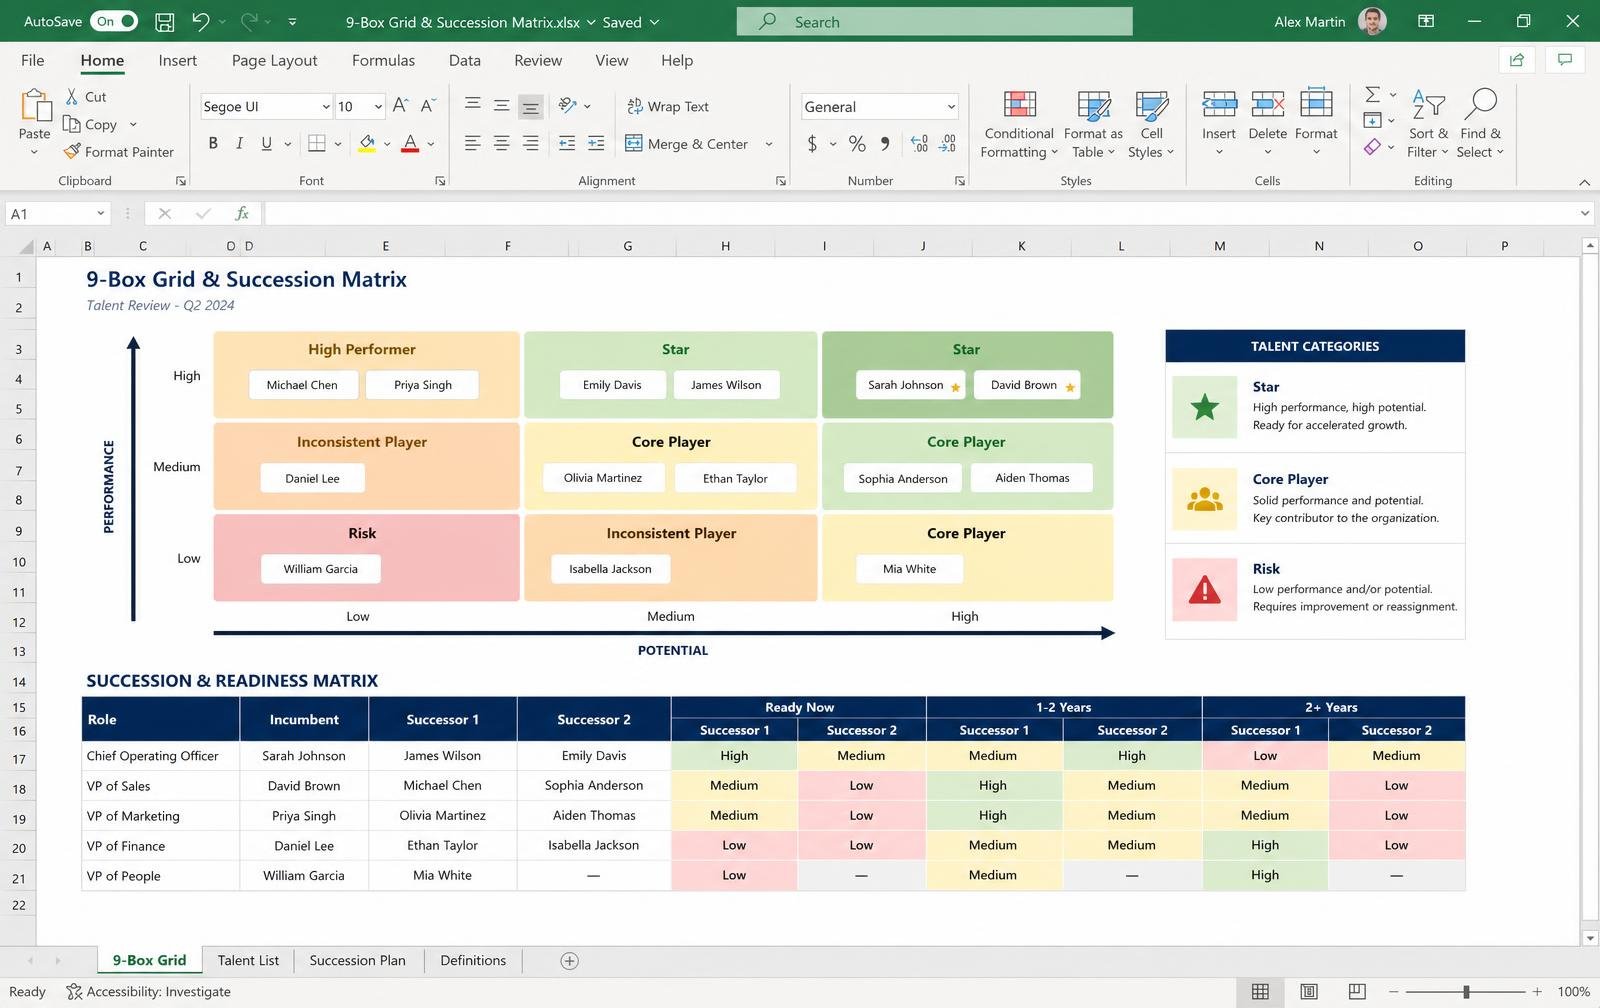Viewport: 1600px width, 1008px height.
Task: Click the Paste clipboard icon
Action: coord(35,104)
